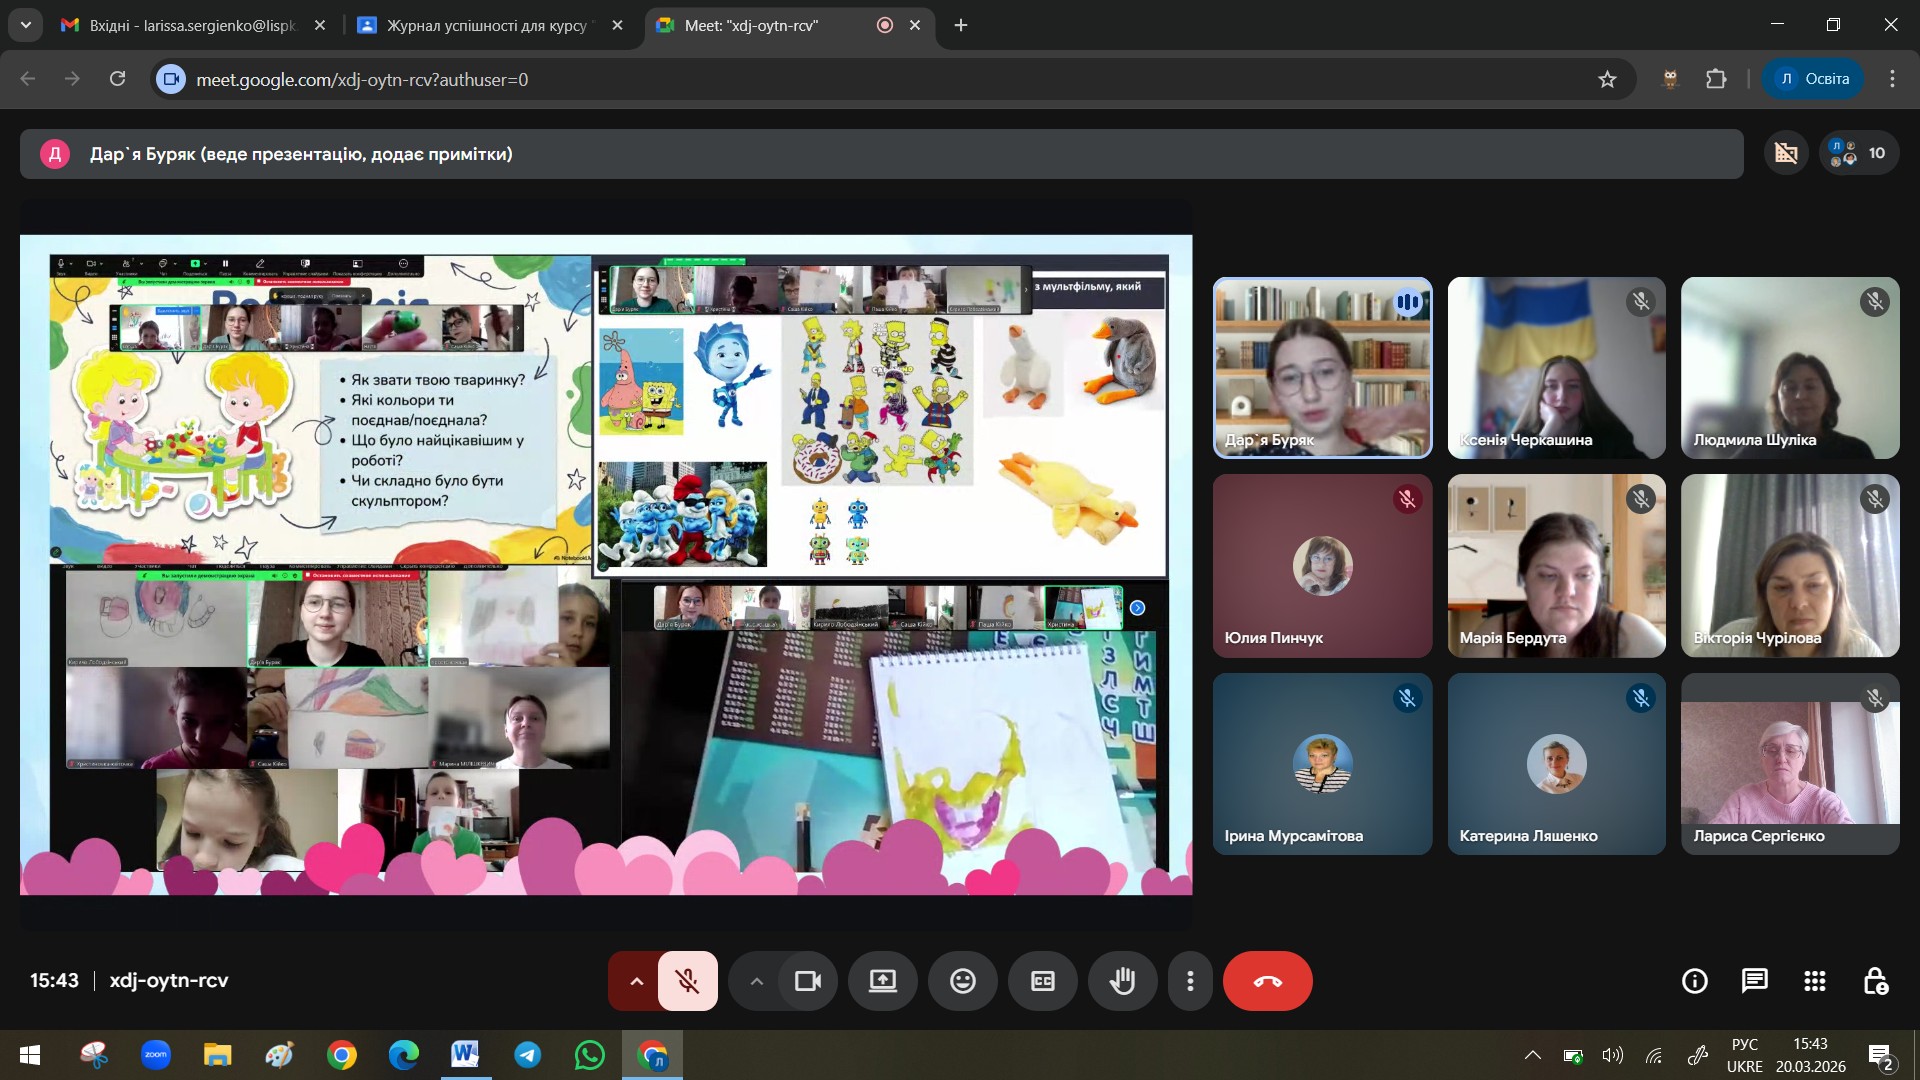
Task: Open the participants list showing 10
Action: point(1858,153)
